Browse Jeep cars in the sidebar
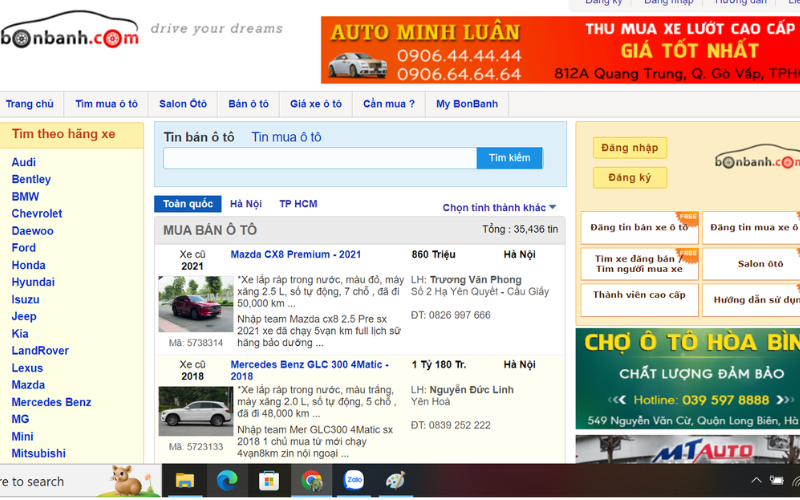This screenshot has width=800, height=500. [x=24, y=316]
